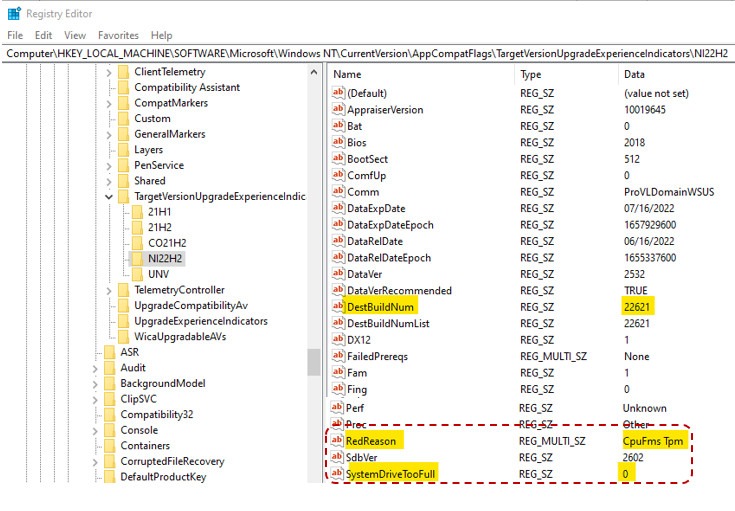Select the DataVerRecommended value name
735x511 pixels.
(399, 291)
